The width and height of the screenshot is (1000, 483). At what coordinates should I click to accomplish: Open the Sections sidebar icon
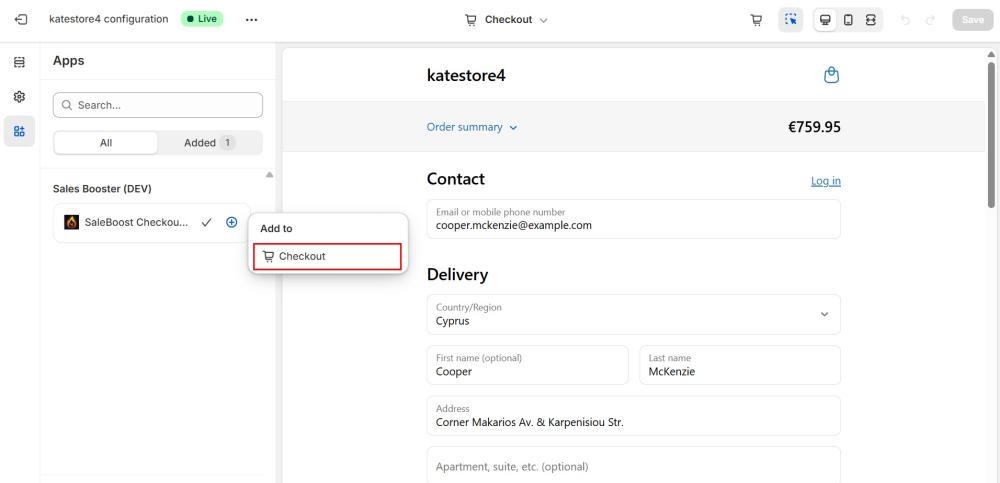(x=19, y=62)
